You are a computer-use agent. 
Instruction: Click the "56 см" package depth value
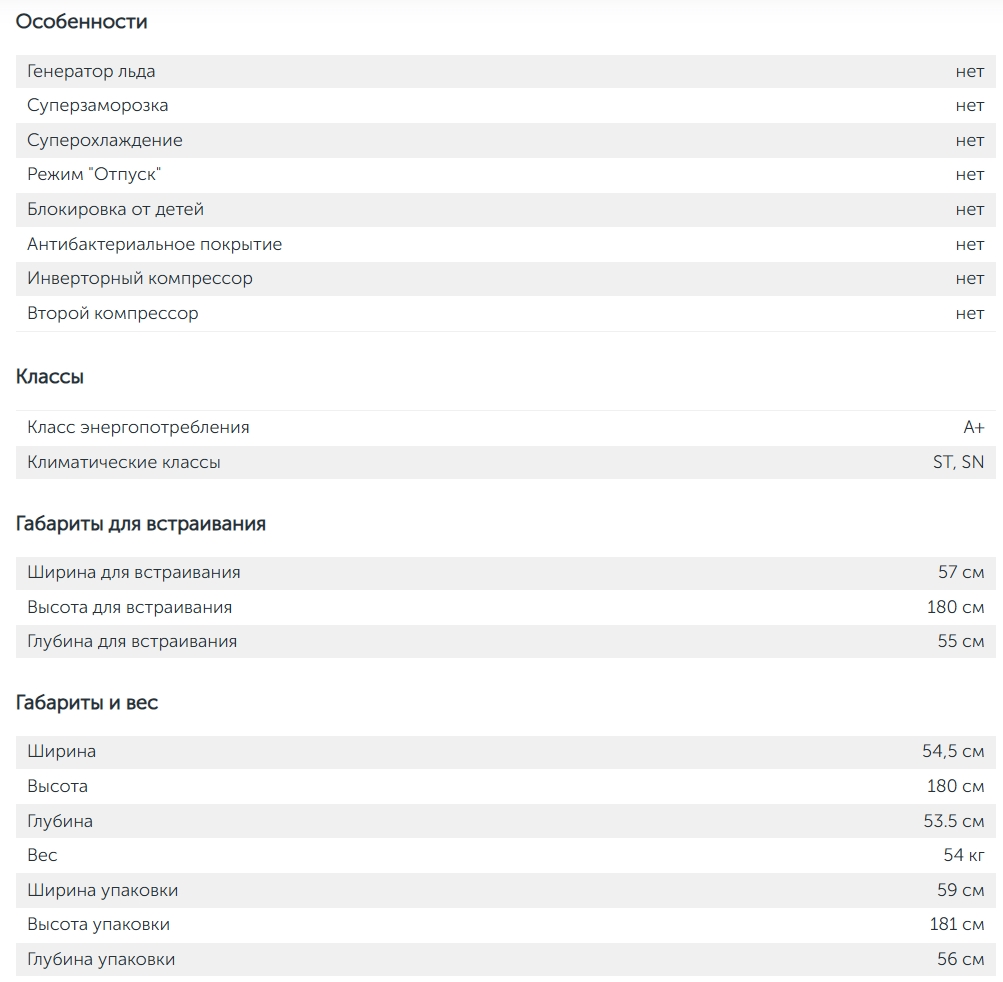[x=960, y=959]
